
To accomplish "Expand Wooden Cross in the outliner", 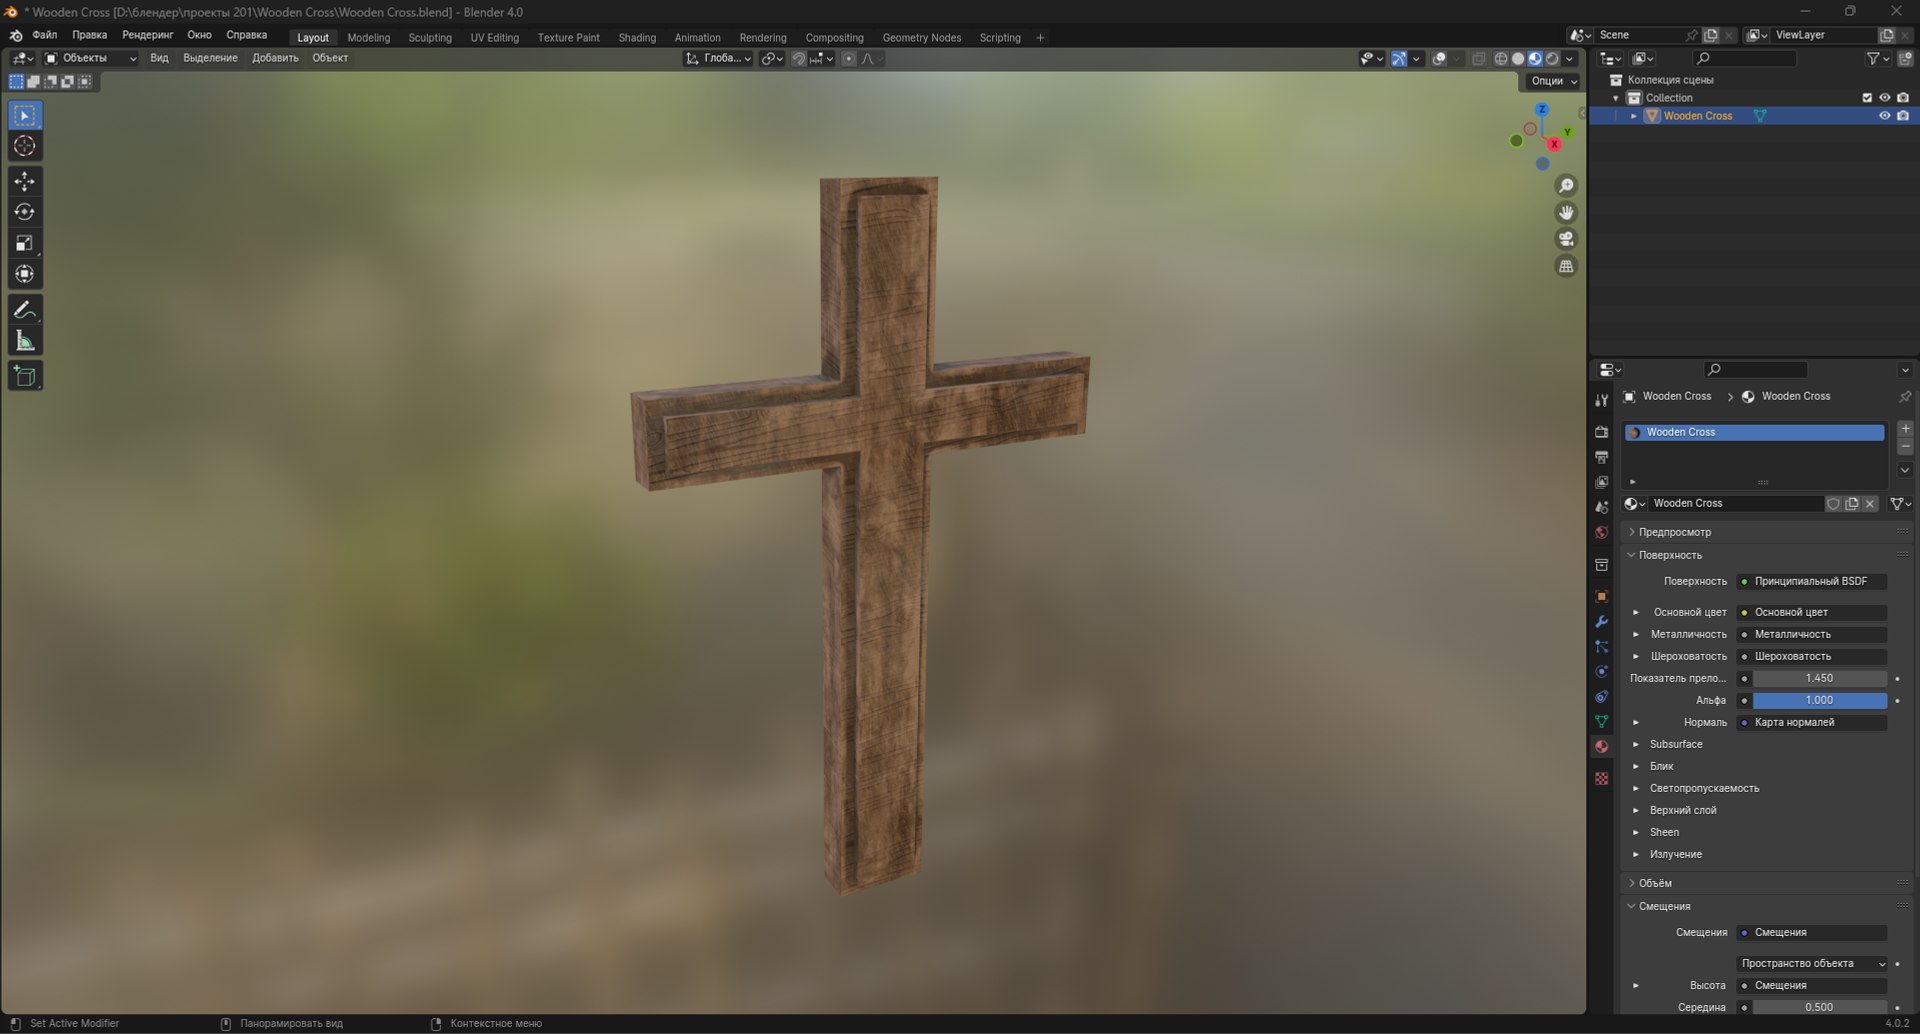I will coord(1634,116).
